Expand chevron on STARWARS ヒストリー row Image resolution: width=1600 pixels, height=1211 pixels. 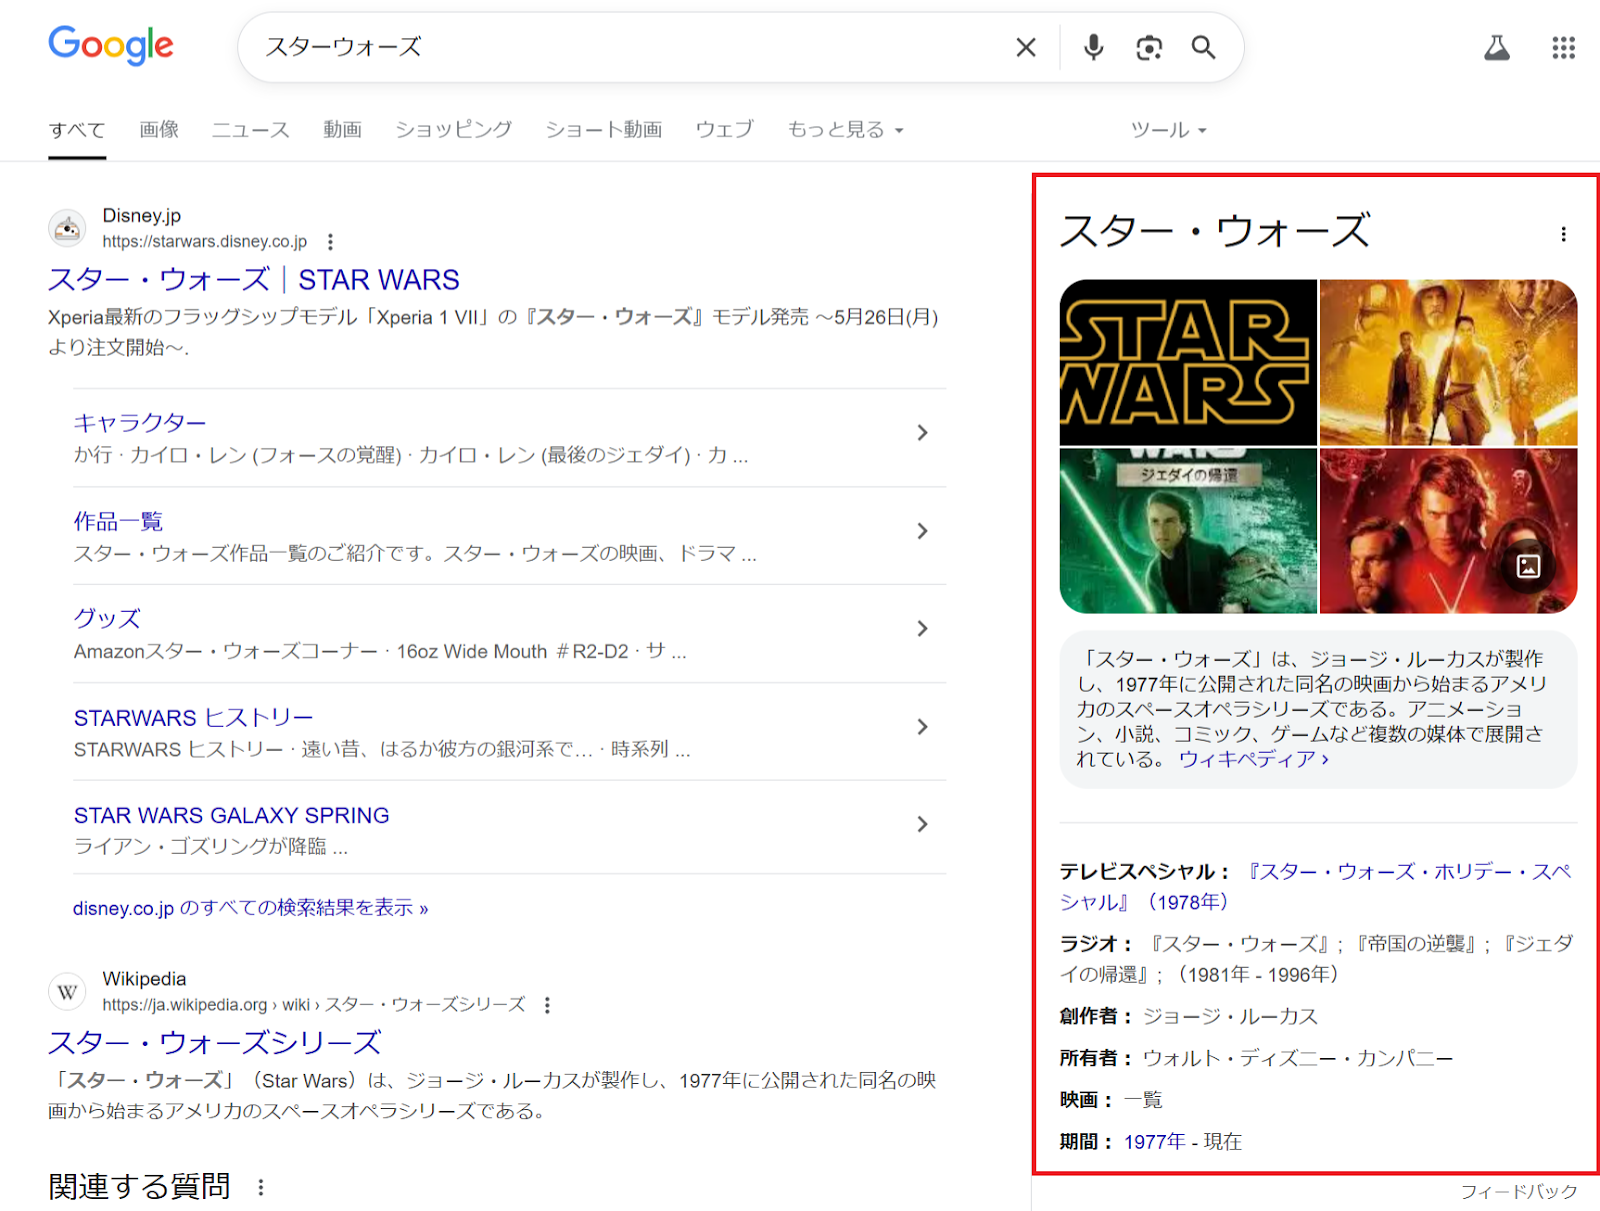922,727
